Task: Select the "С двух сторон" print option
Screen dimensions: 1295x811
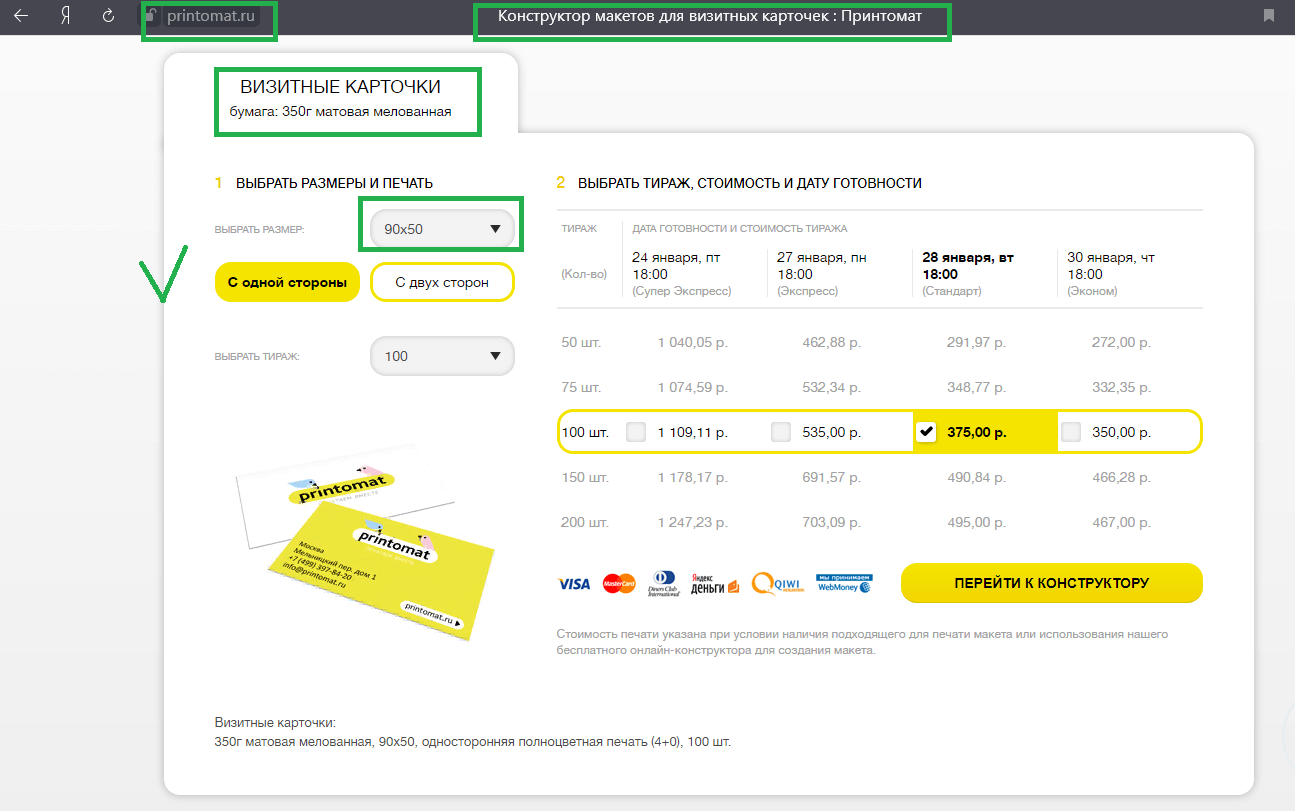Action: tap(442, 282)
